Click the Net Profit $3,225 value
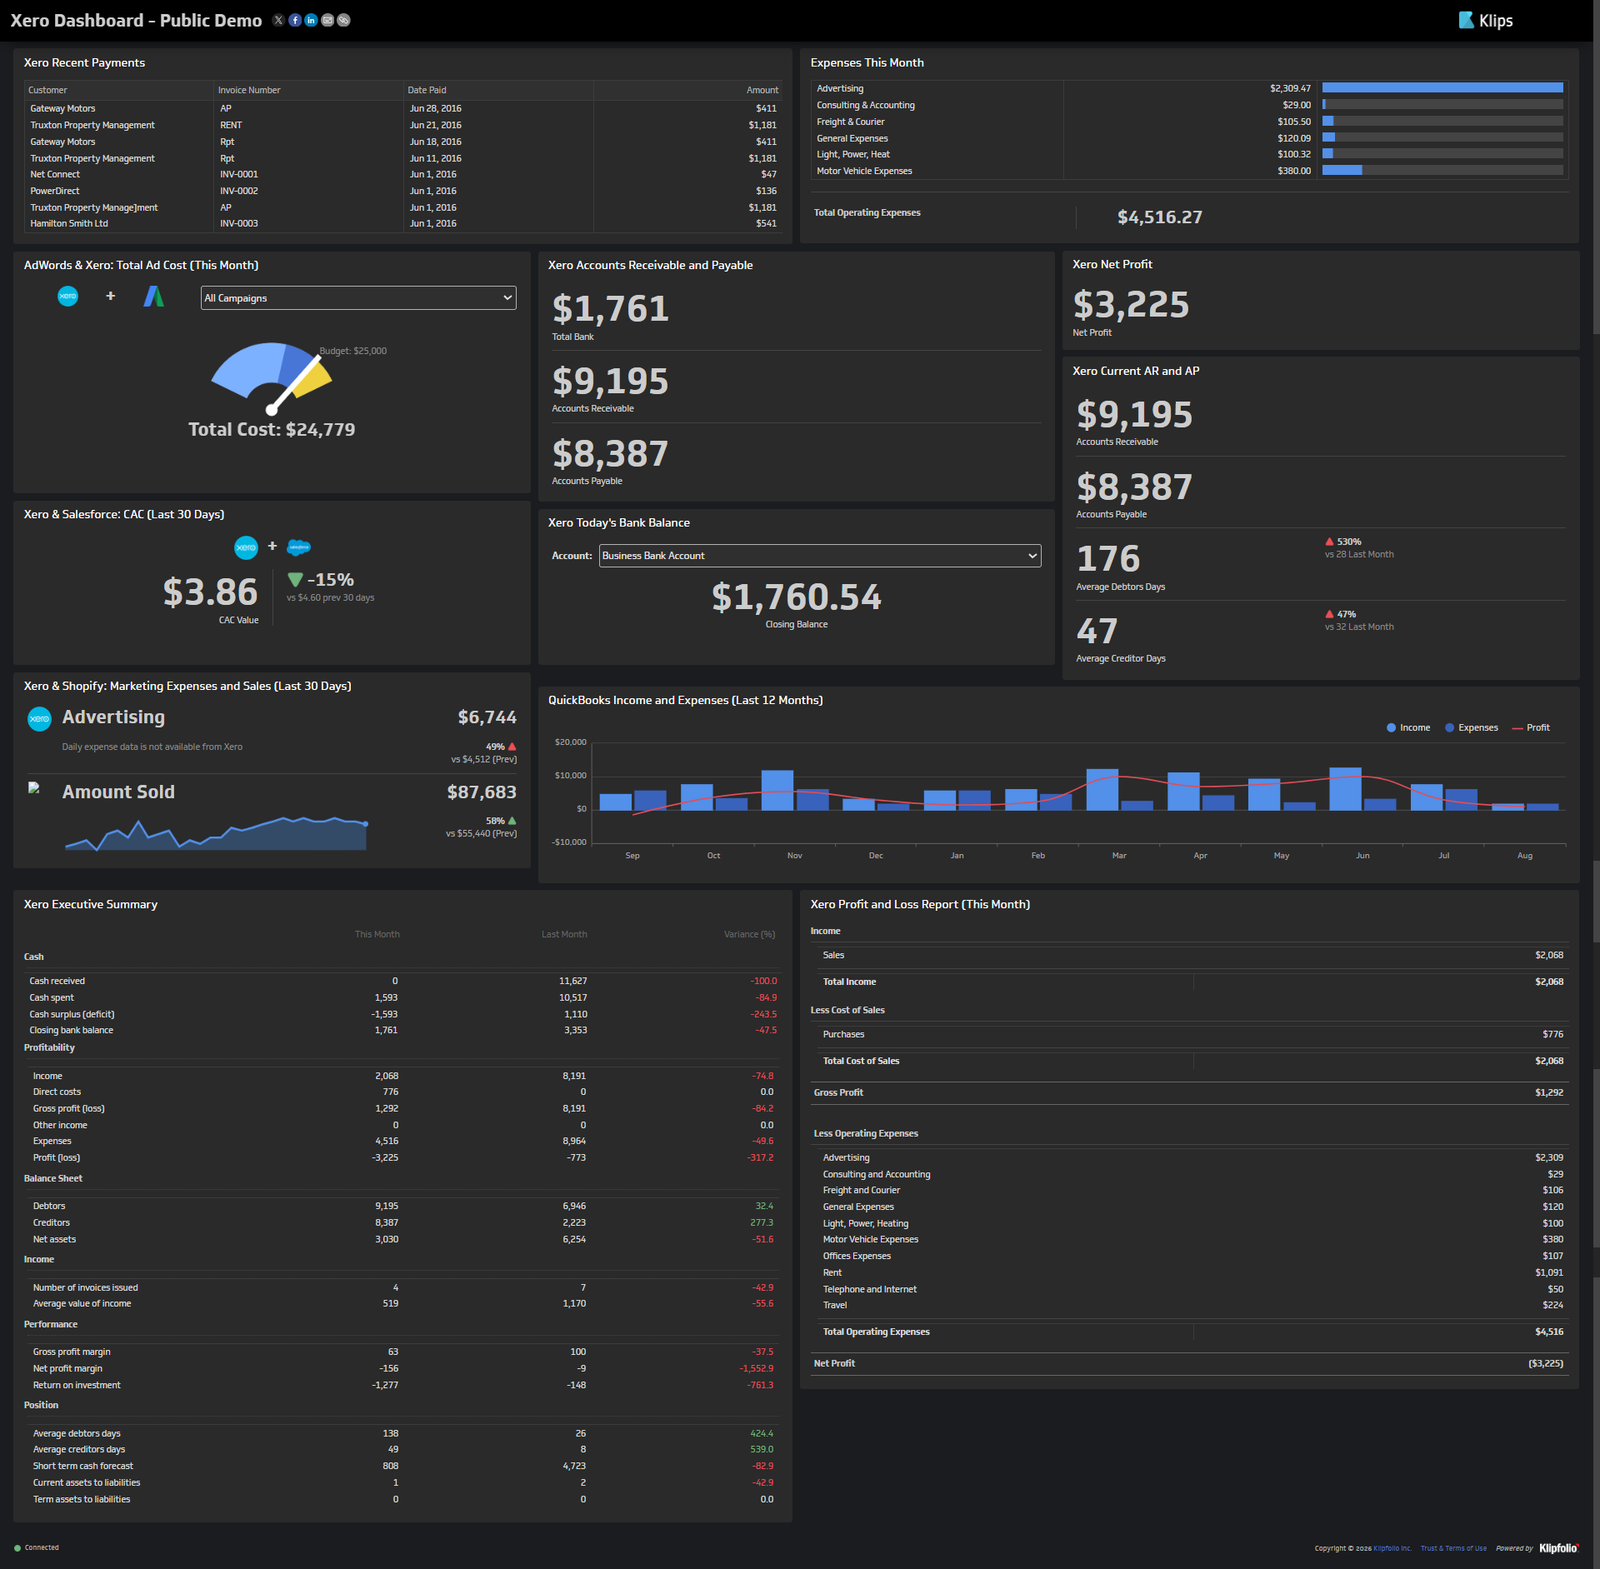The height and width of the screenshot is (1569, 1600). point(1131,304)
